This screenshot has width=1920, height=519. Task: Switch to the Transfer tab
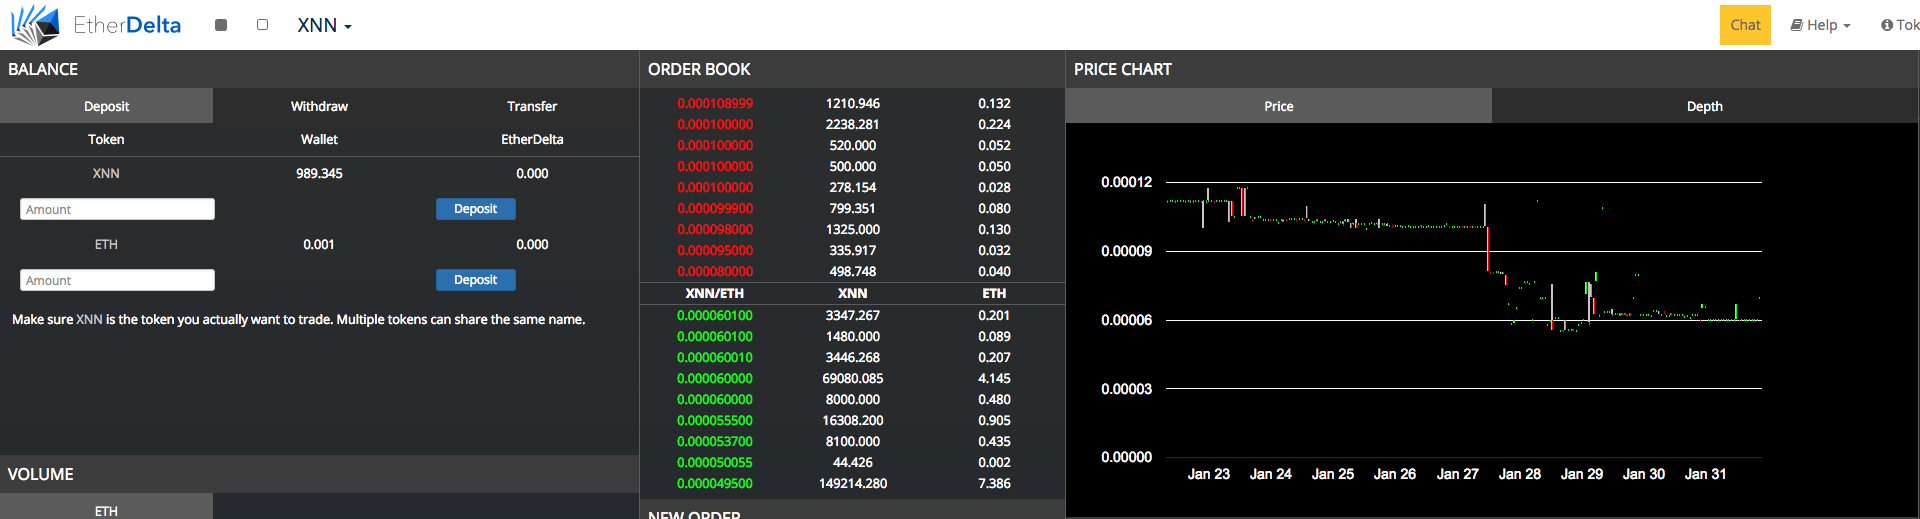(x=531, y=106)
